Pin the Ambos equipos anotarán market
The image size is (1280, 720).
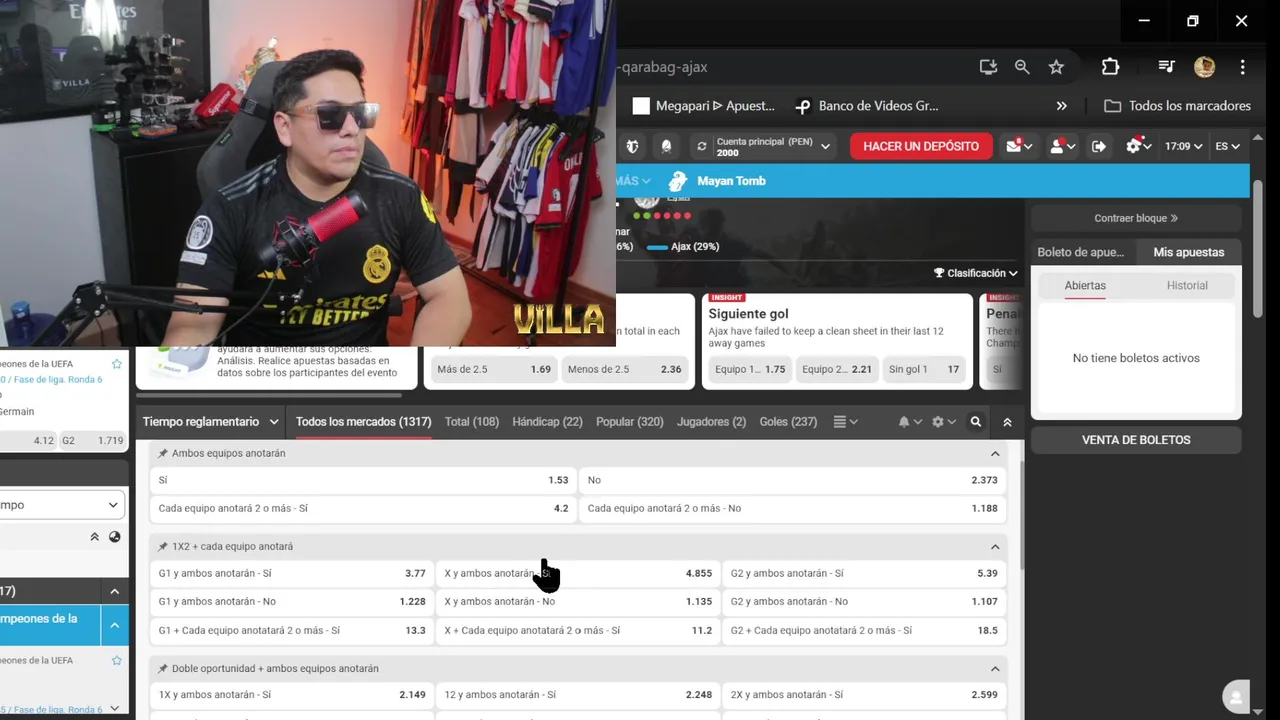(163, 453)
